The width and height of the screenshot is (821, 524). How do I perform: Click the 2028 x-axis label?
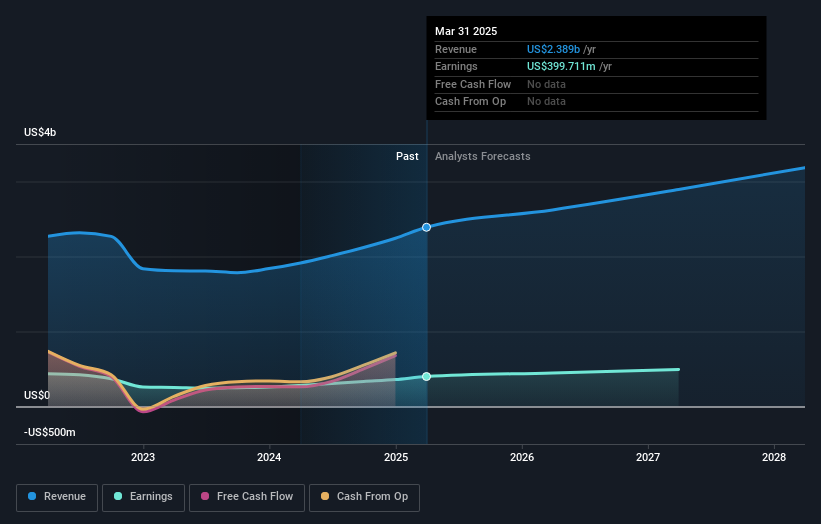click(x=774, y=457)
